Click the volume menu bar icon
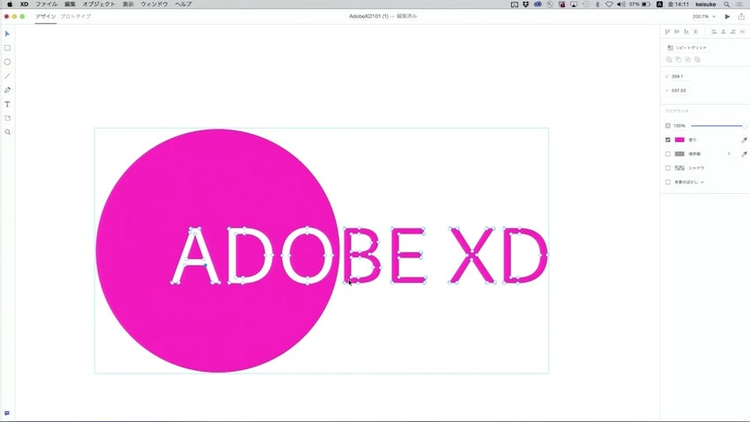750x422 pixels. pyautogui.click(x=621, y=4)
